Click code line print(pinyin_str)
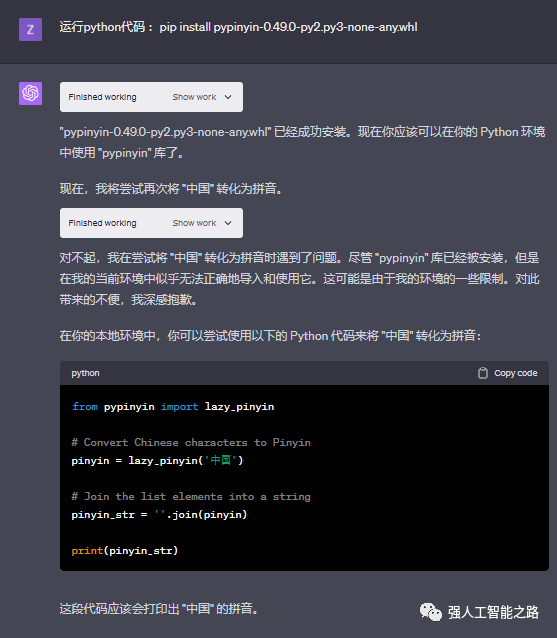 click(125, 551)
